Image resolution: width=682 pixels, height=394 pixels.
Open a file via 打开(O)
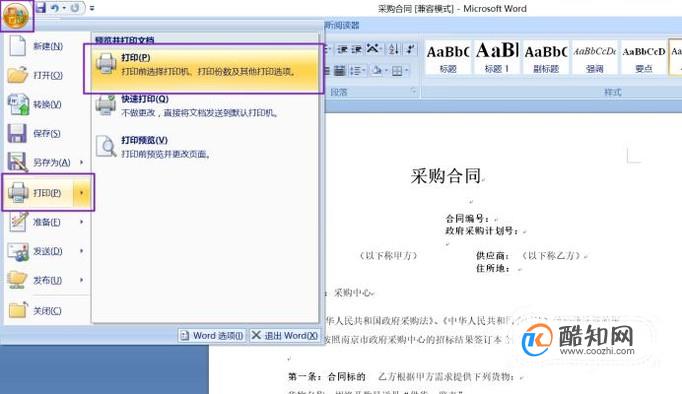click(x=35, y=75)
